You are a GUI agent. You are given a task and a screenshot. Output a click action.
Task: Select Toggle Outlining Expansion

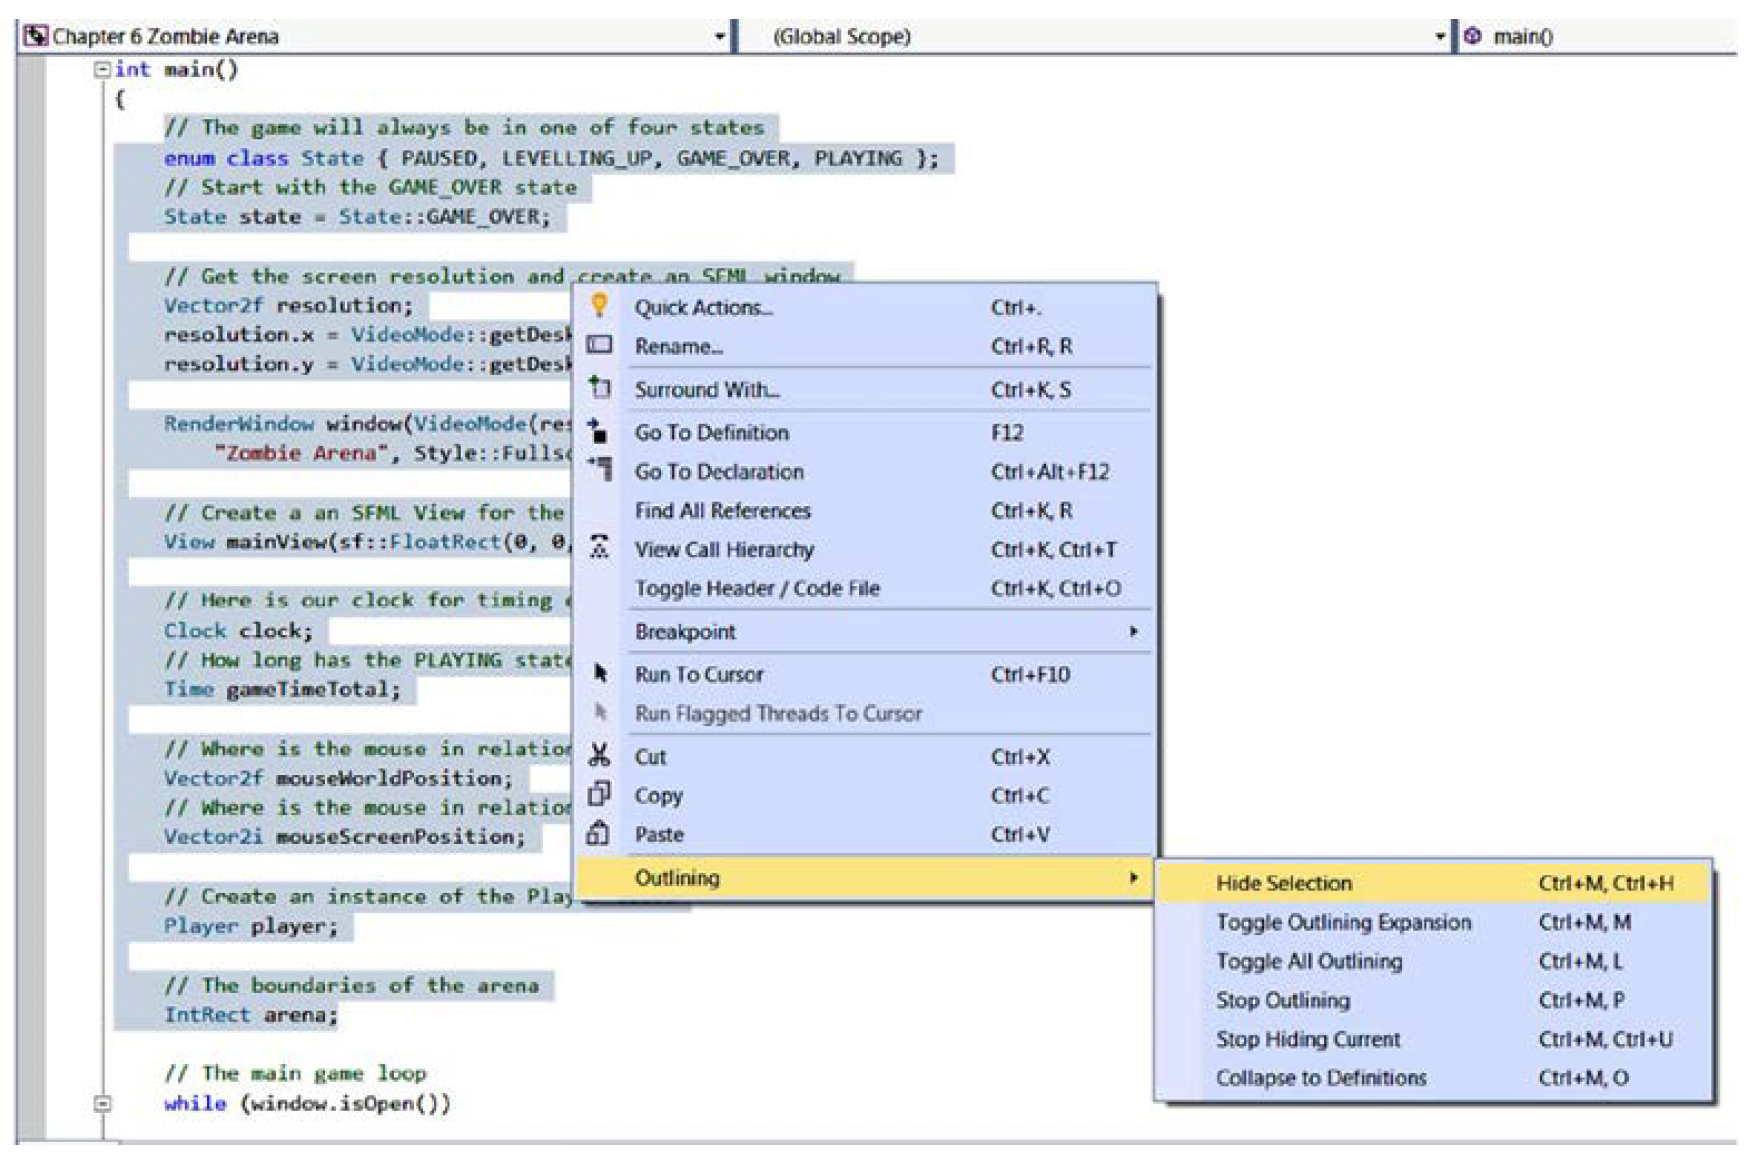click(1433, 922)
